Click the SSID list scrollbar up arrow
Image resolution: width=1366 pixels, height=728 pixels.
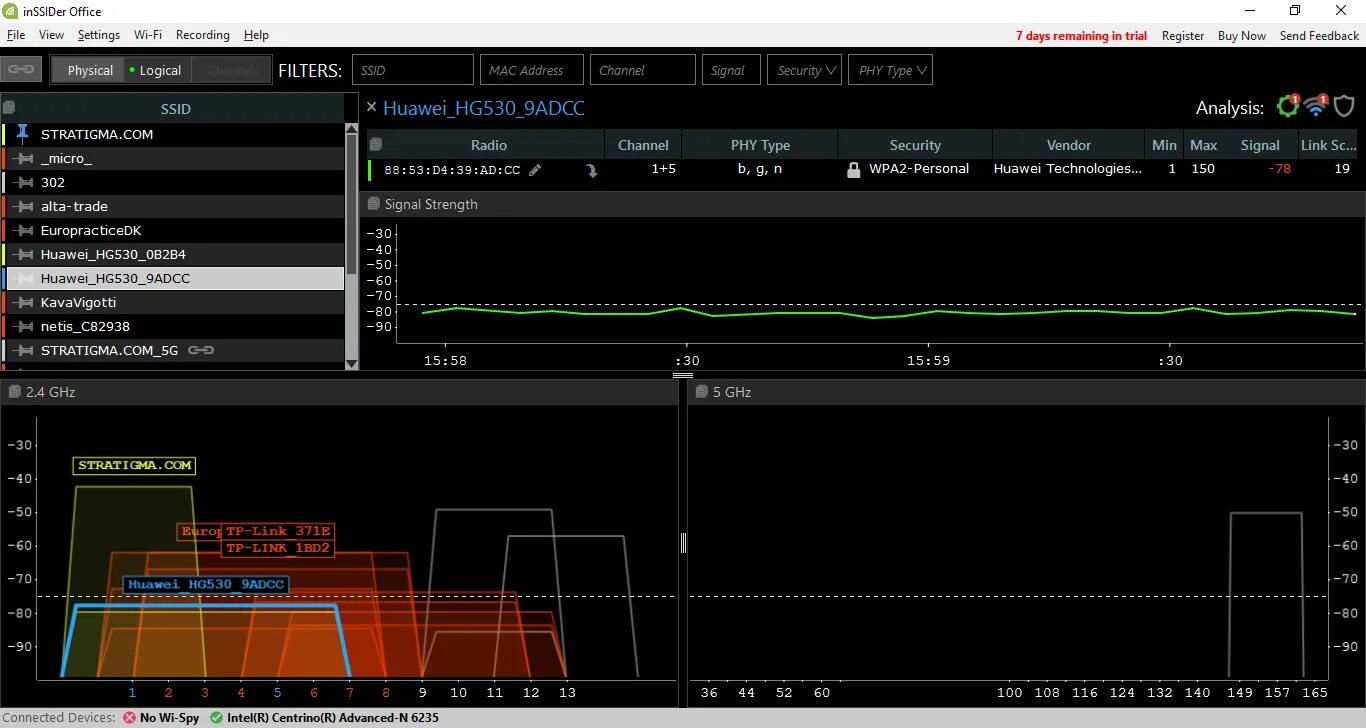[x=351, y=128]
